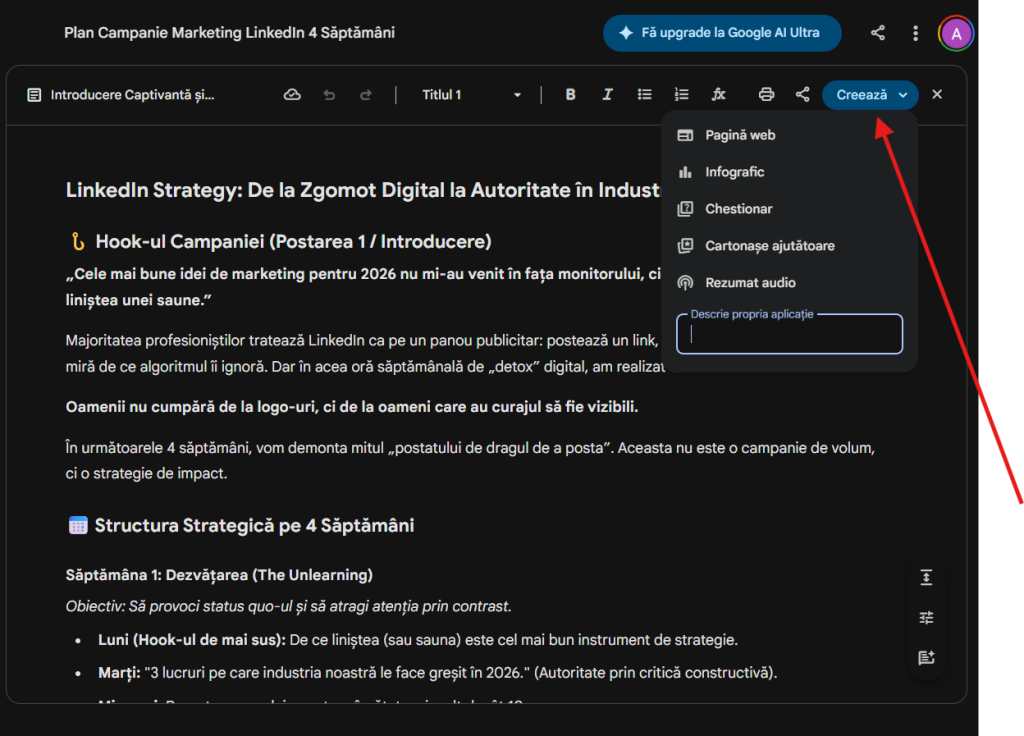The height and width of the screenshot is (736, 1024).
Task: Click the paragraph starting Majoritatea profesioniștilor
Action: [x=363, y=353]
